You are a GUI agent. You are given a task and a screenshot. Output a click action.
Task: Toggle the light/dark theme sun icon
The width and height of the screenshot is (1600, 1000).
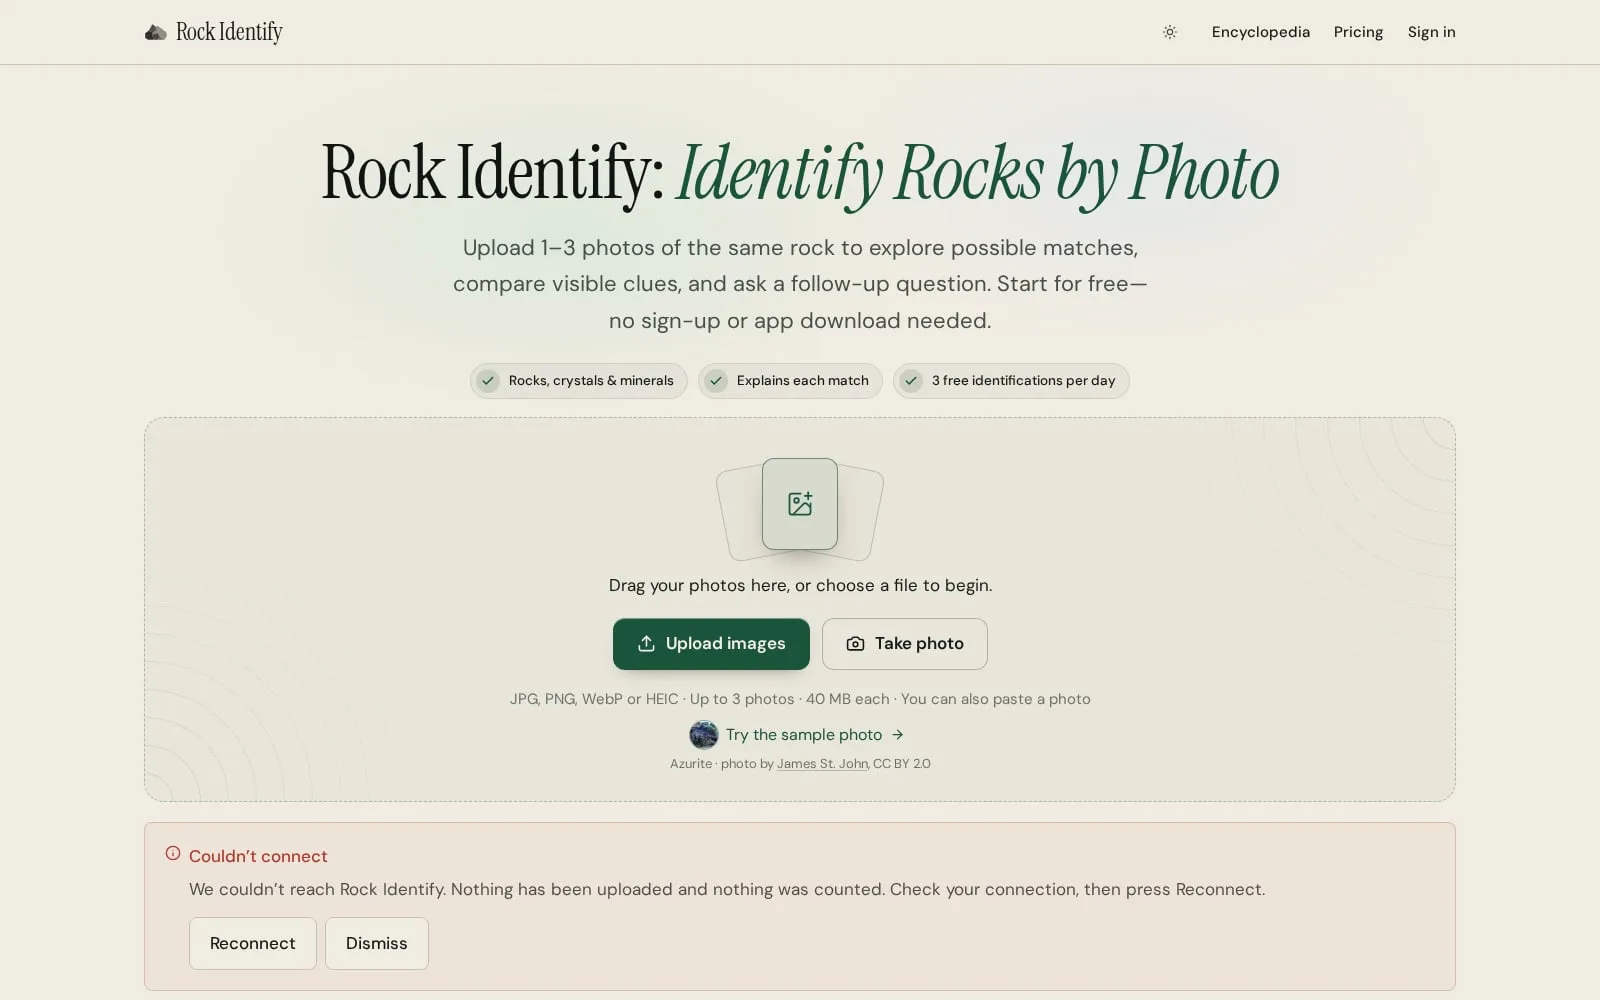1170,32
